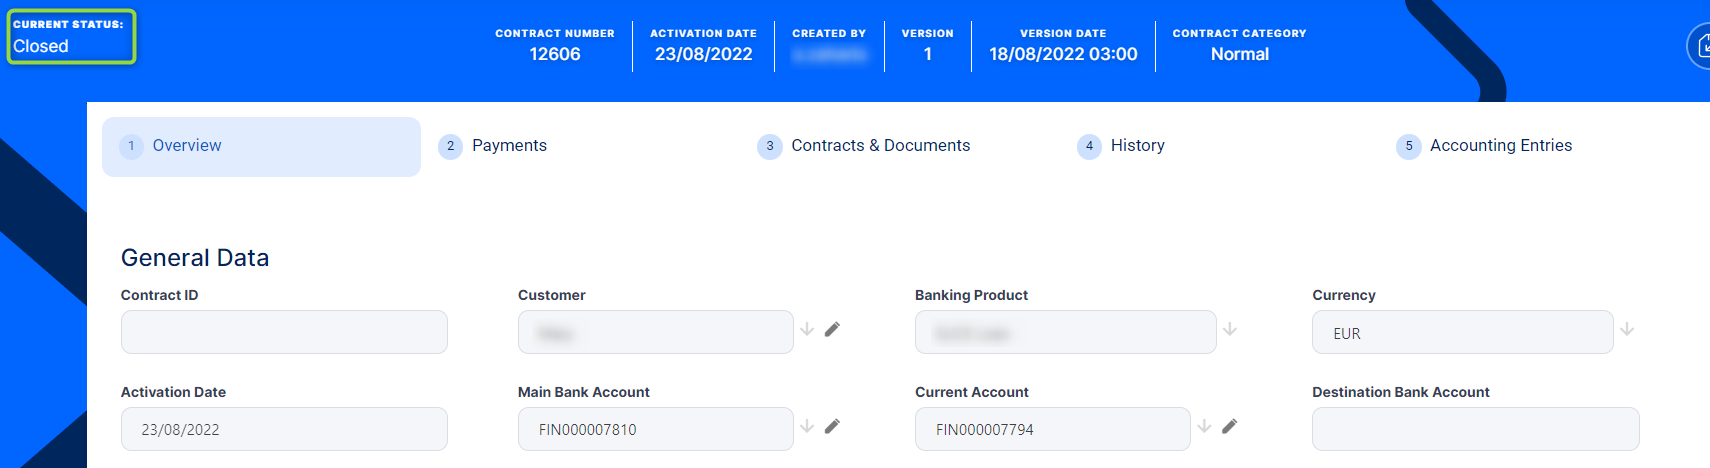Click the Current Status Closed badge
1710x468 pixels.
(71, 37)
